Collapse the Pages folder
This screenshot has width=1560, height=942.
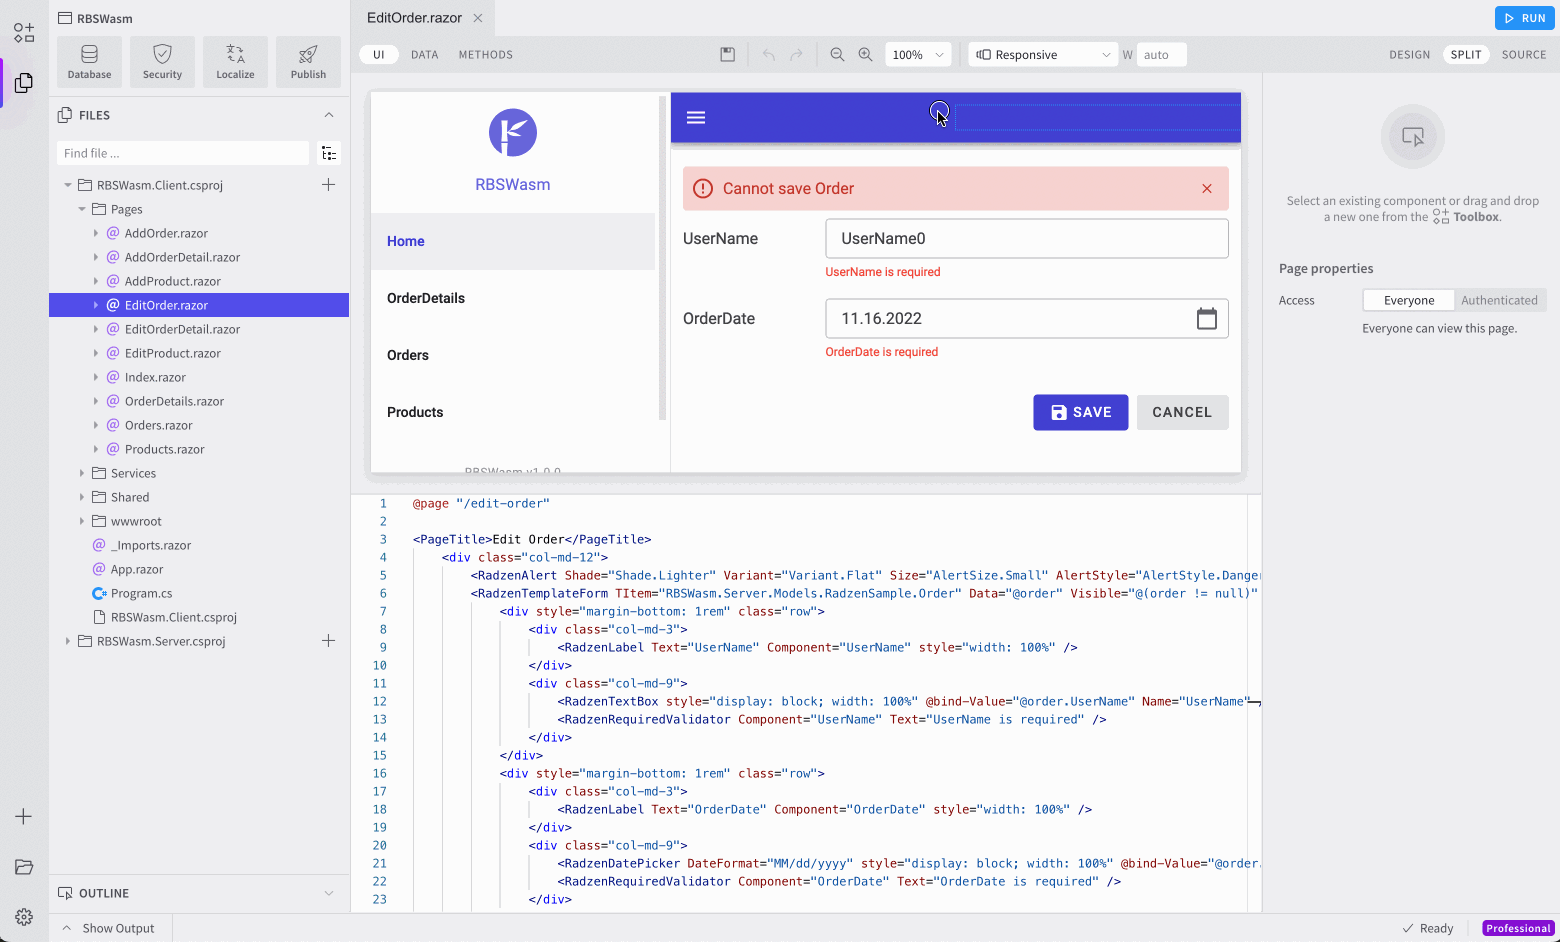point(82,209)
